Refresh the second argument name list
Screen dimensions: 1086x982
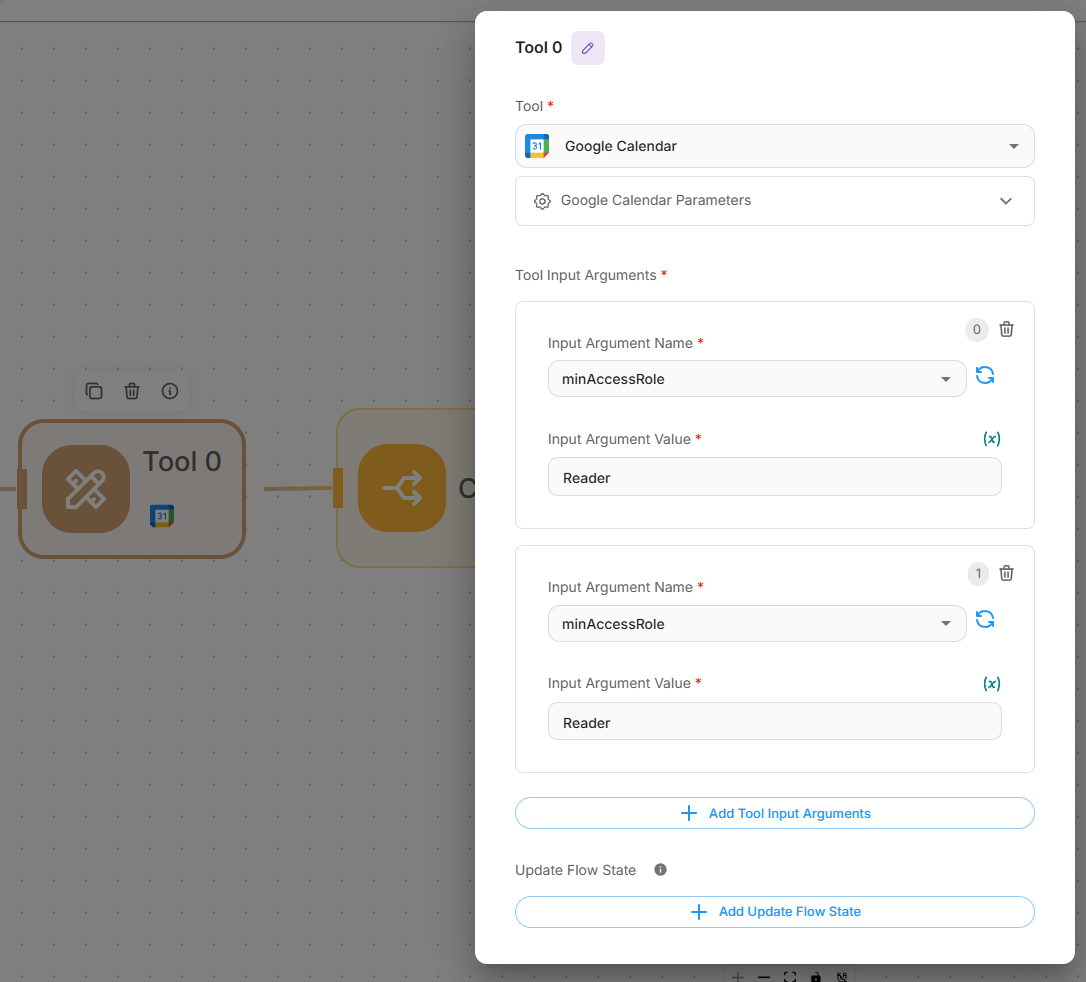(985, 619)
